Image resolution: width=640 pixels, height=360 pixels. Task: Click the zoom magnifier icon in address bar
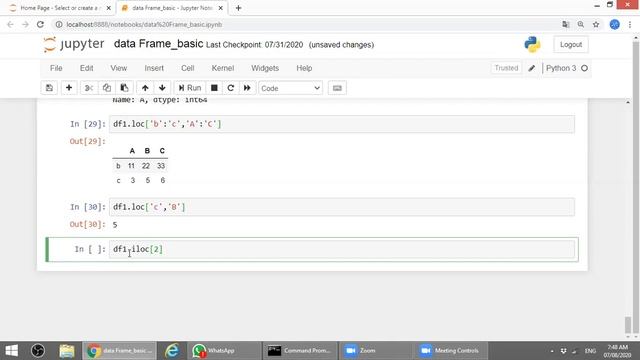pyautogui.click(x=581, y=24)
